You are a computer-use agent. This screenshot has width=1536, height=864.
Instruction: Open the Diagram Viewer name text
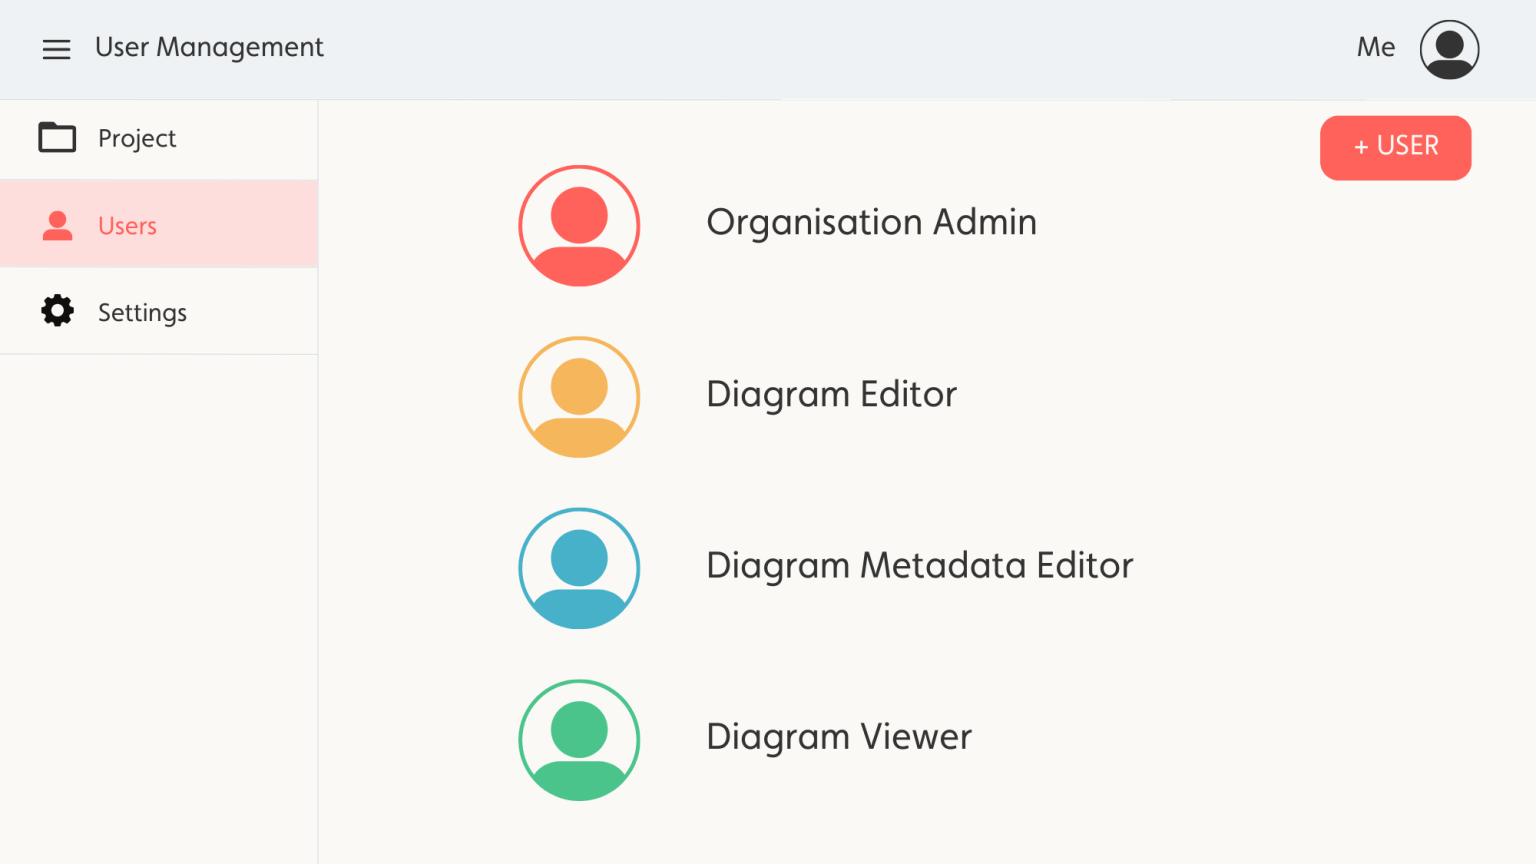(x=838, y=737)
